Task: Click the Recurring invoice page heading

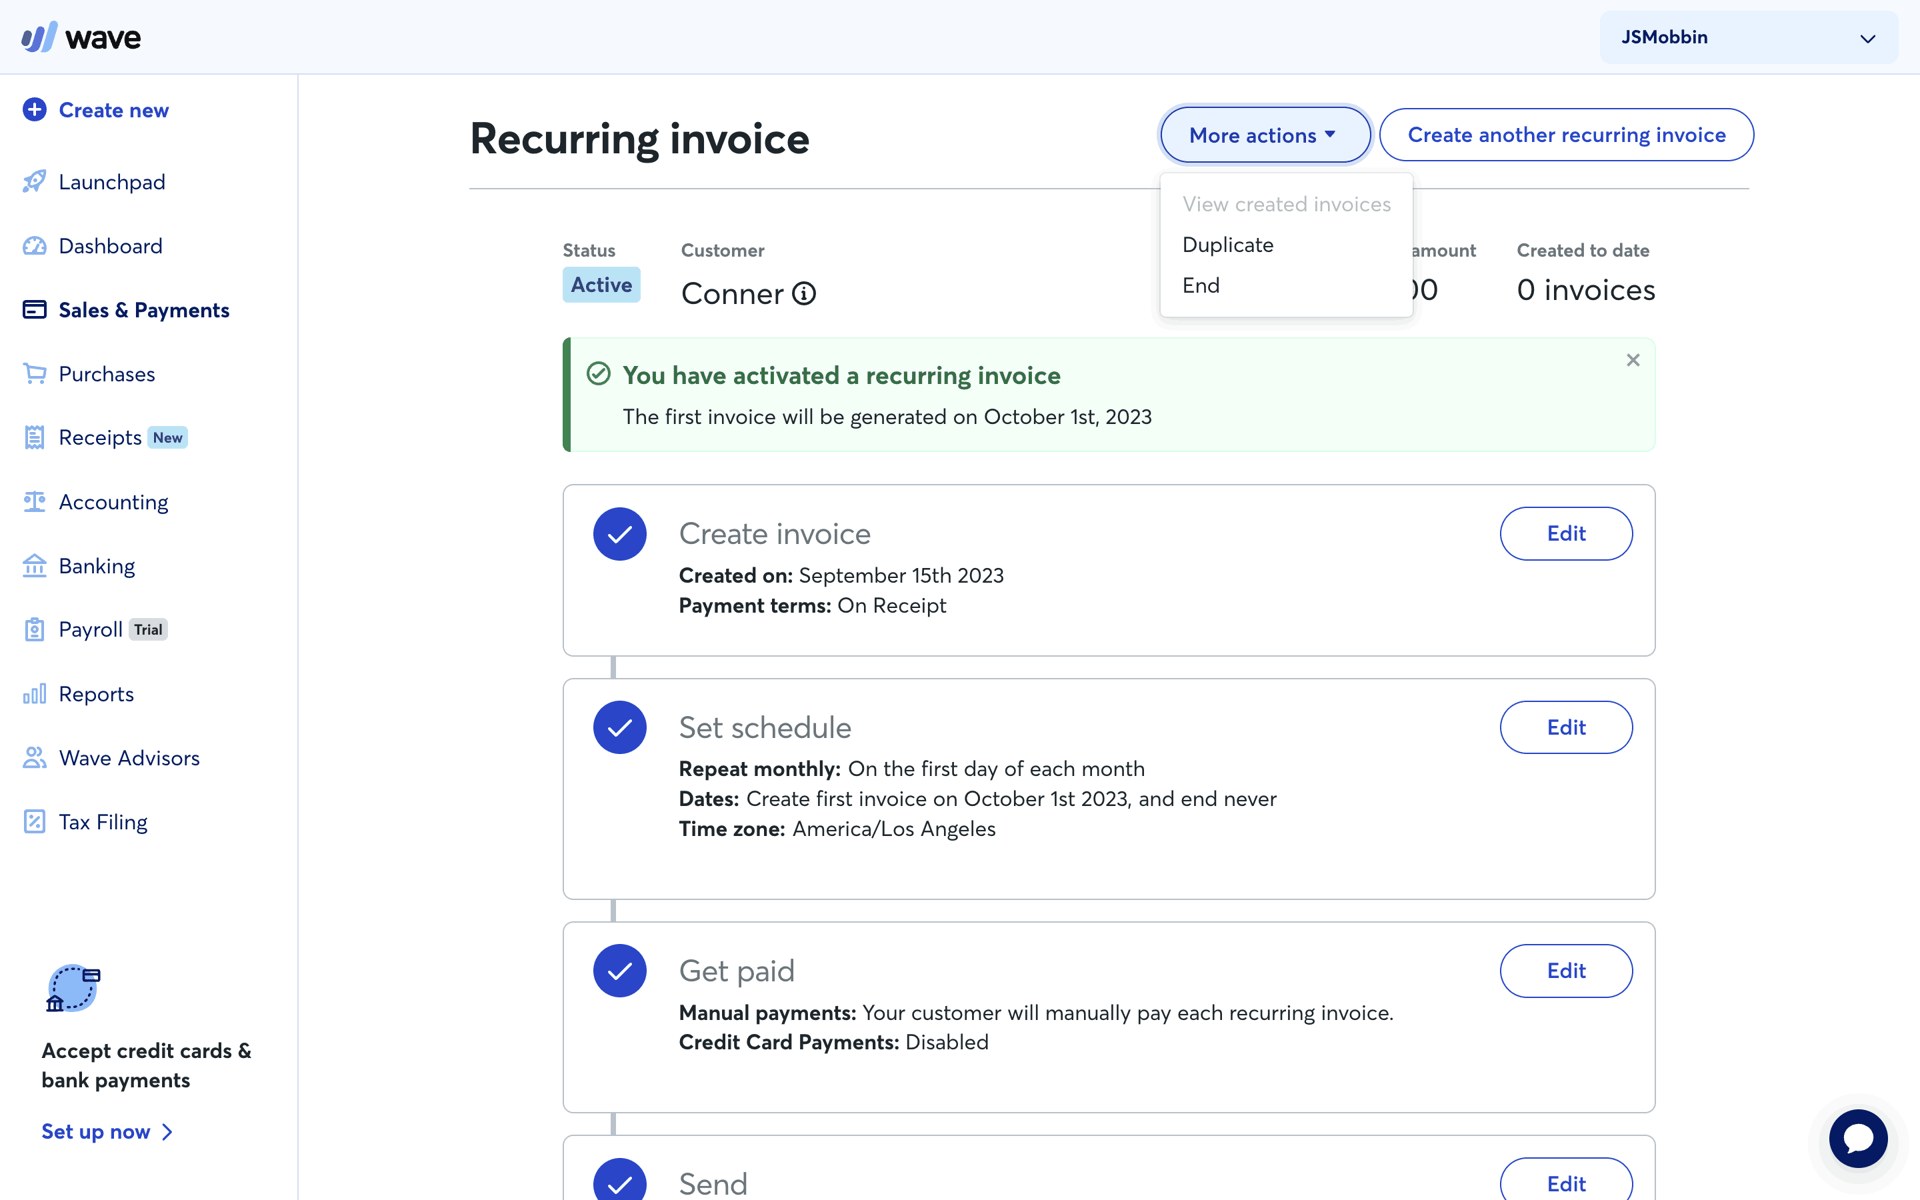Action: (x=640, y=138)
